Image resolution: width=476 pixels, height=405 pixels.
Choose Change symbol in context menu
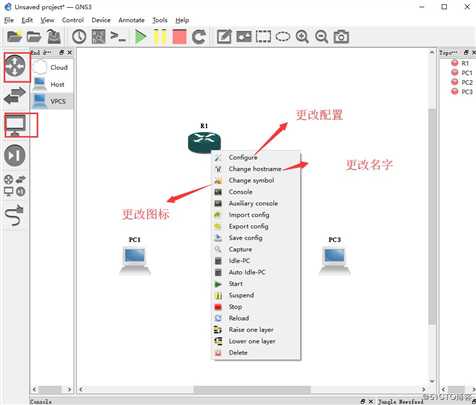[256, 180]
